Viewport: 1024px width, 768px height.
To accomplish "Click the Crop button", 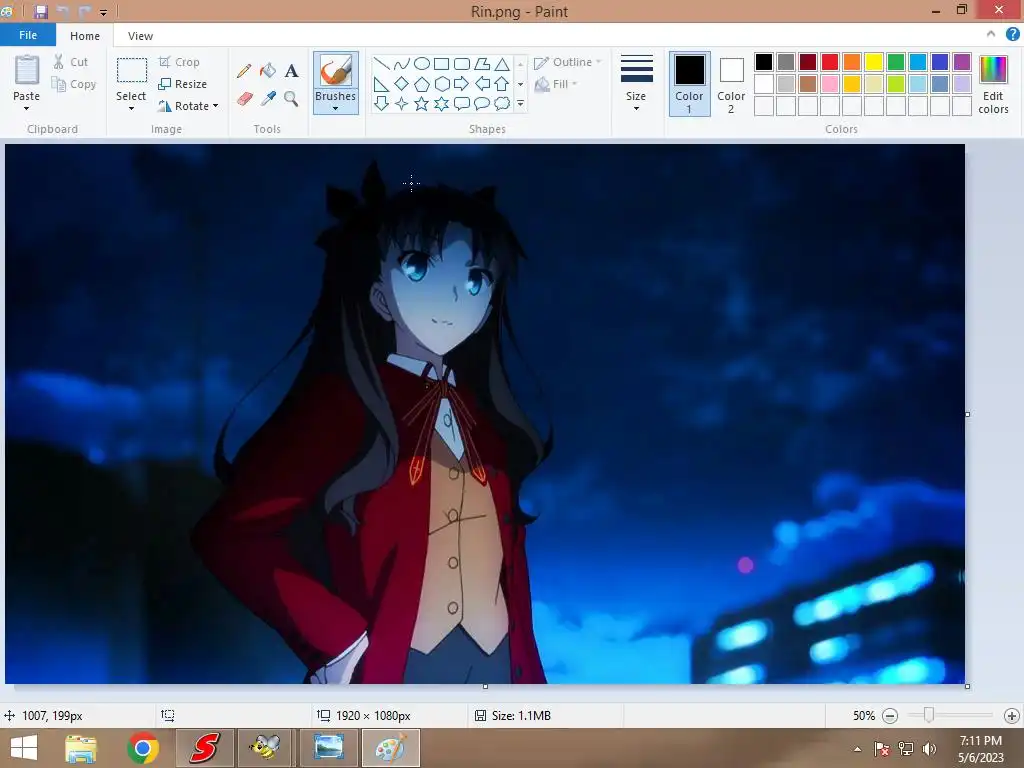I will click(x=180, y=62).
